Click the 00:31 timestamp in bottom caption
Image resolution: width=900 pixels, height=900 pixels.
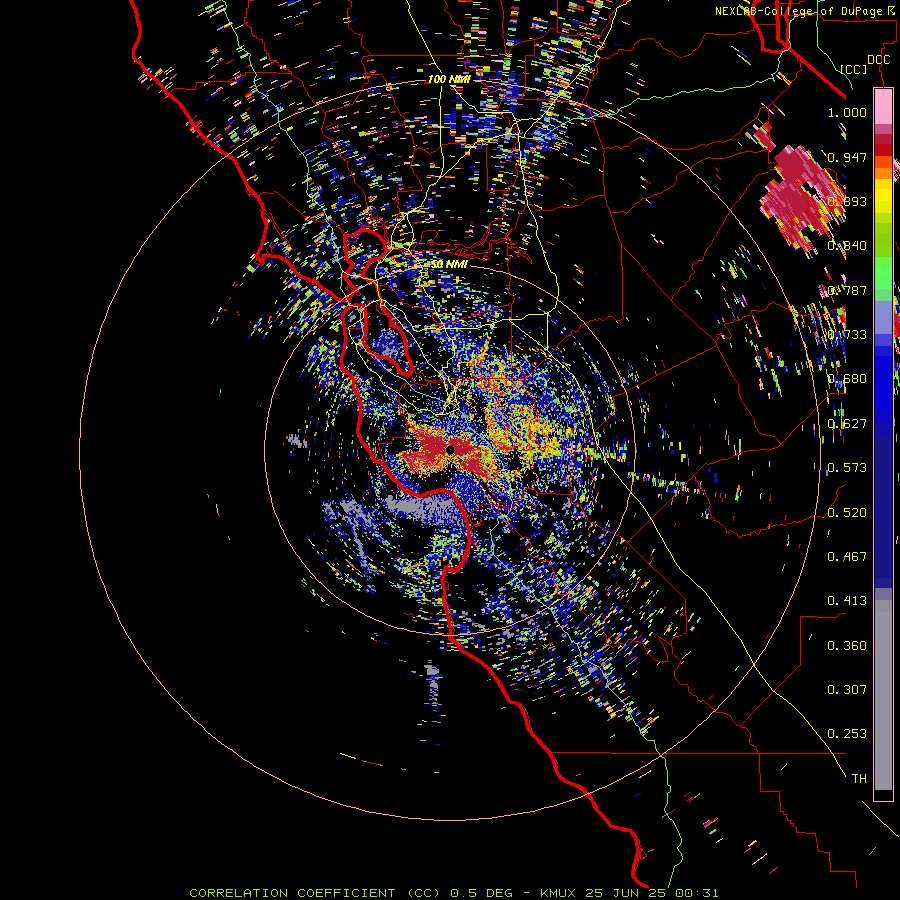coord(697,893)
